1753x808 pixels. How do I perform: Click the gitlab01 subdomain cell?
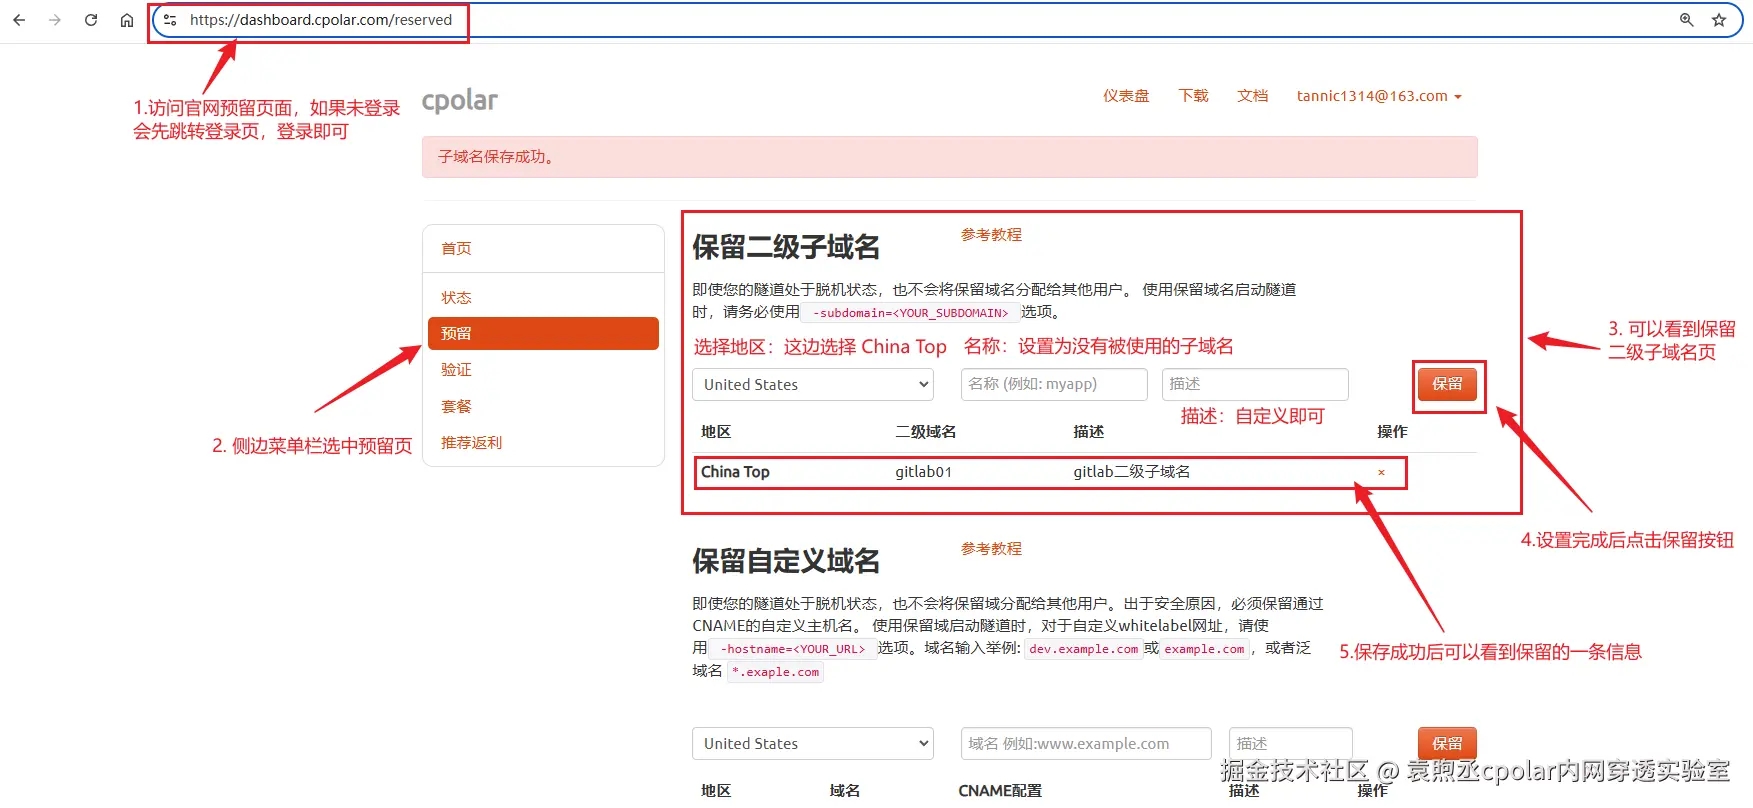pyautogui.click(x=923, y=472)
